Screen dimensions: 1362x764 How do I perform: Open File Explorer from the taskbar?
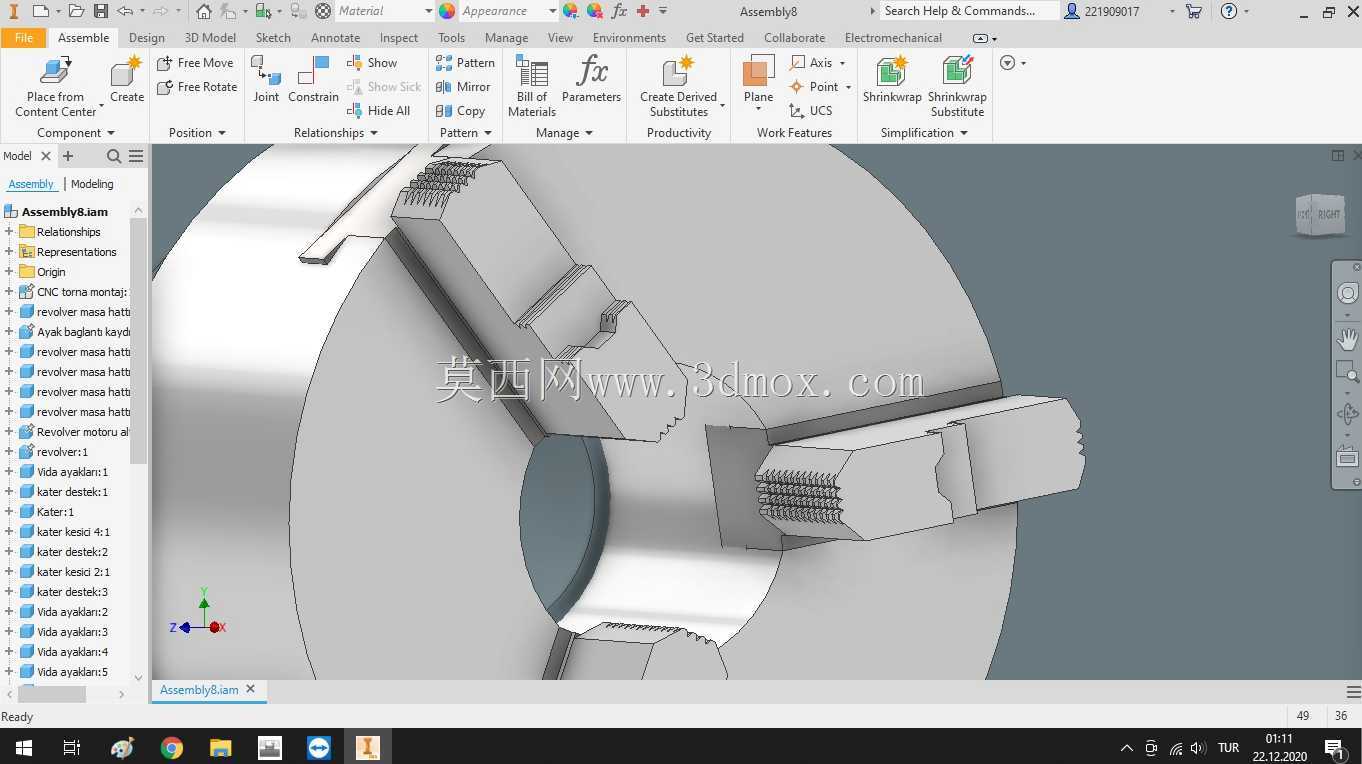[221, 747]
